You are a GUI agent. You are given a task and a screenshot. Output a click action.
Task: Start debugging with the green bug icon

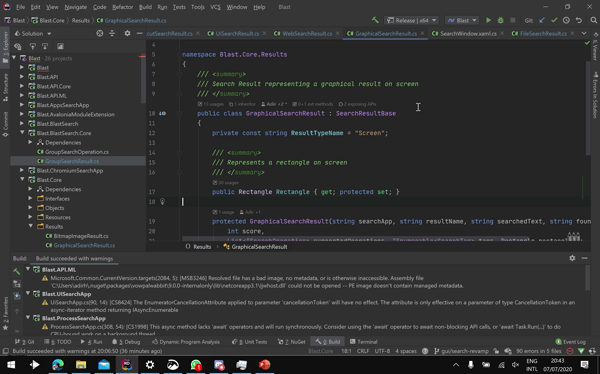tap(501, 20)
